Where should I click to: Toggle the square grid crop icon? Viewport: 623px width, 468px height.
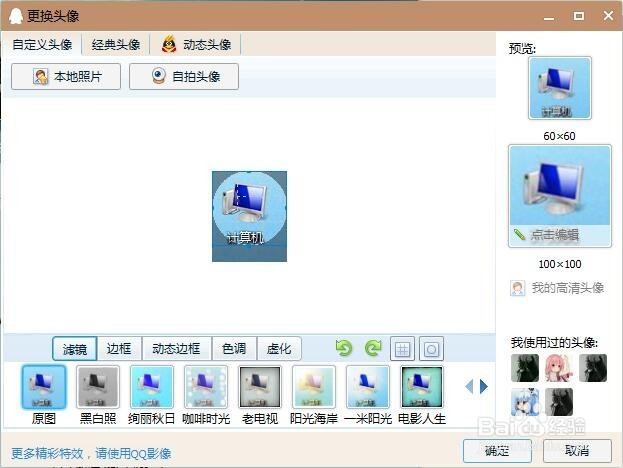pos(402,349)
